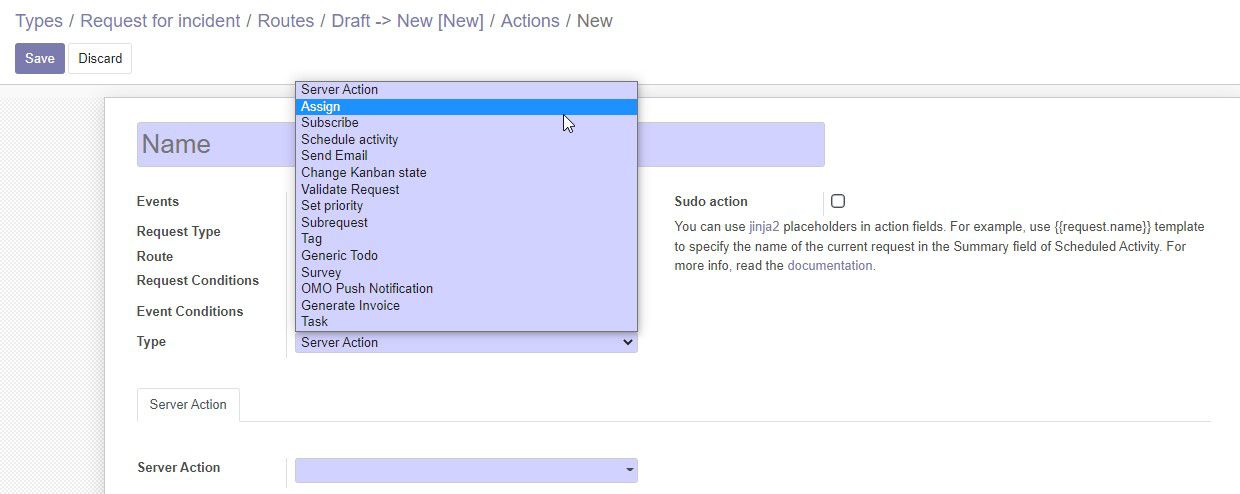Open the documentation link
1240x494 pixels.
pos(830,266)
